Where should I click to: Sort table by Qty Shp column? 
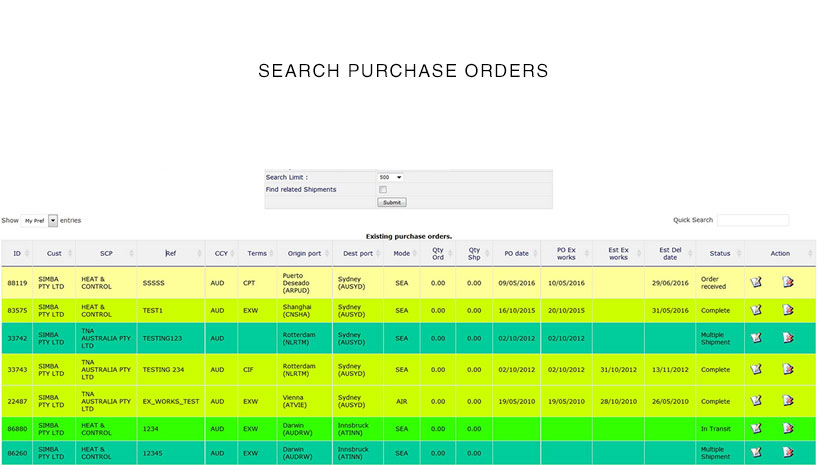coord(474,253)
